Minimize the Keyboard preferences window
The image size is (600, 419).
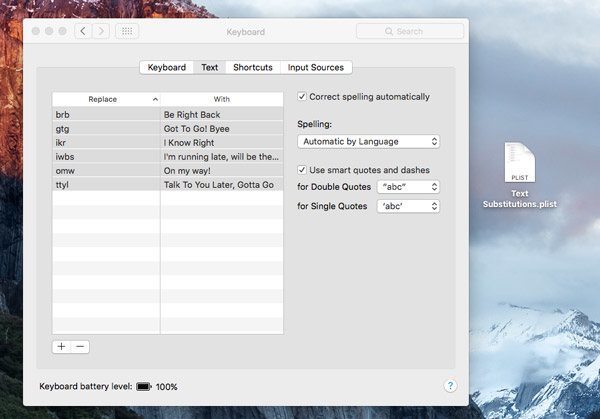coord(49,31)
